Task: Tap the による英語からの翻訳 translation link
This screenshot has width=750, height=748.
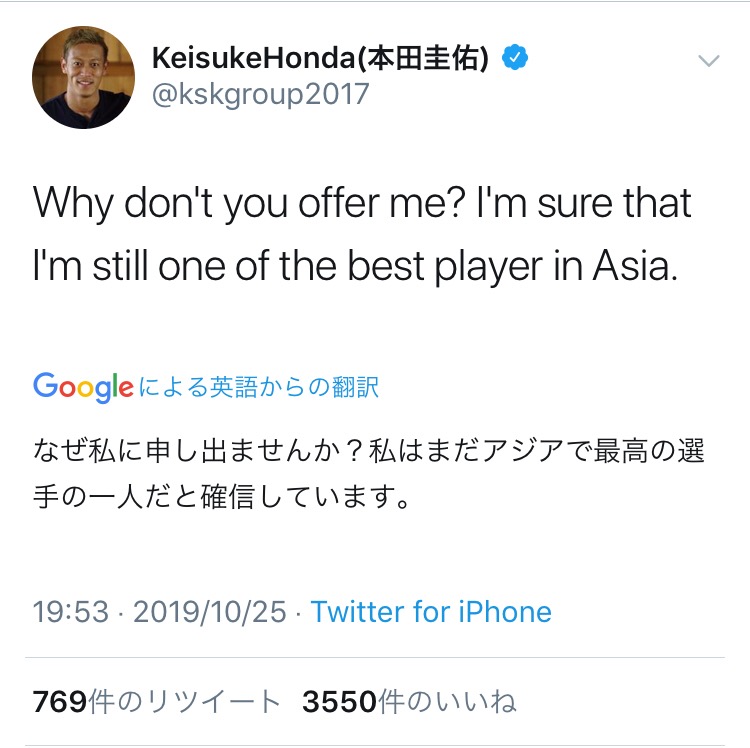Action: click(x=259, y=387)
